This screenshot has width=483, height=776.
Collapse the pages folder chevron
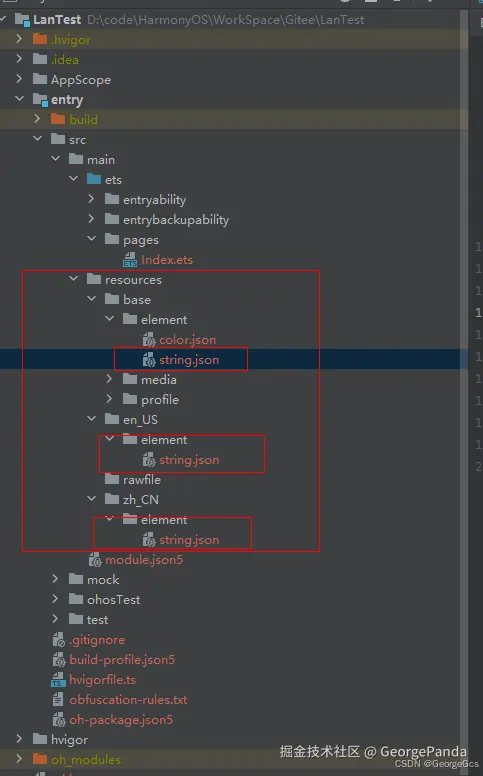[x=92, y=239]
